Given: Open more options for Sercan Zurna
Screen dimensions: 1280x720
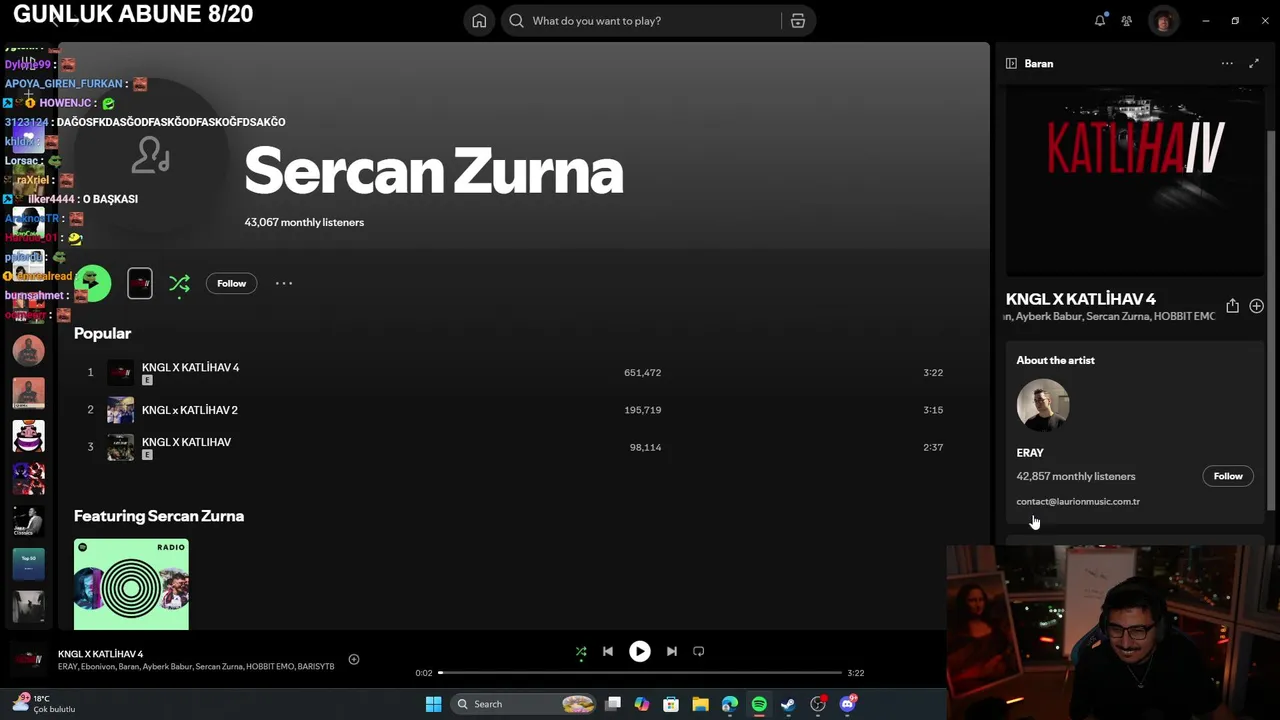Looking at the screenshot, I should [x=284, y=283].
